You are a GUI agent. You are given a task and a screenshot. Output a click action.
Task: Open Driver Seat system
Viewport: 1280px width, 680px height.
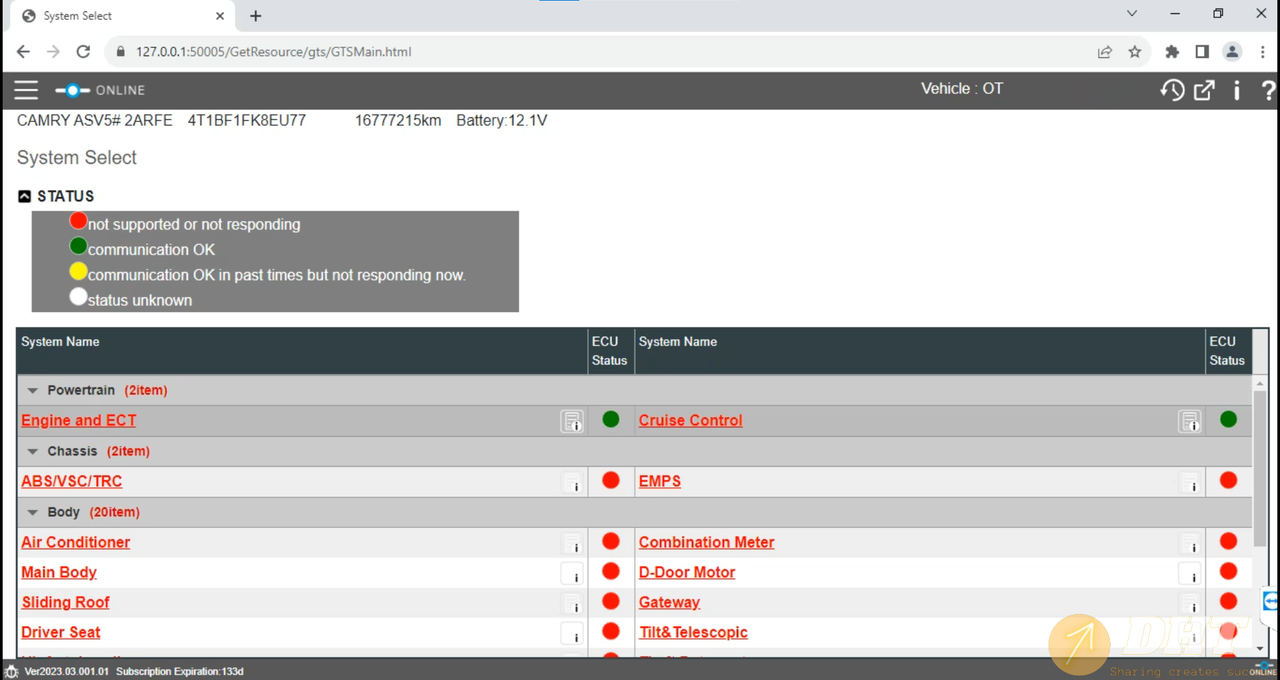61,633
